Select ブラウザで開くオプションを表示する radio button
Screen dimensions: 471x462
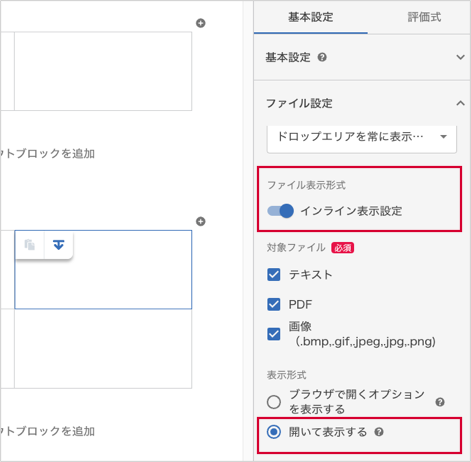[x=274, y=402]
